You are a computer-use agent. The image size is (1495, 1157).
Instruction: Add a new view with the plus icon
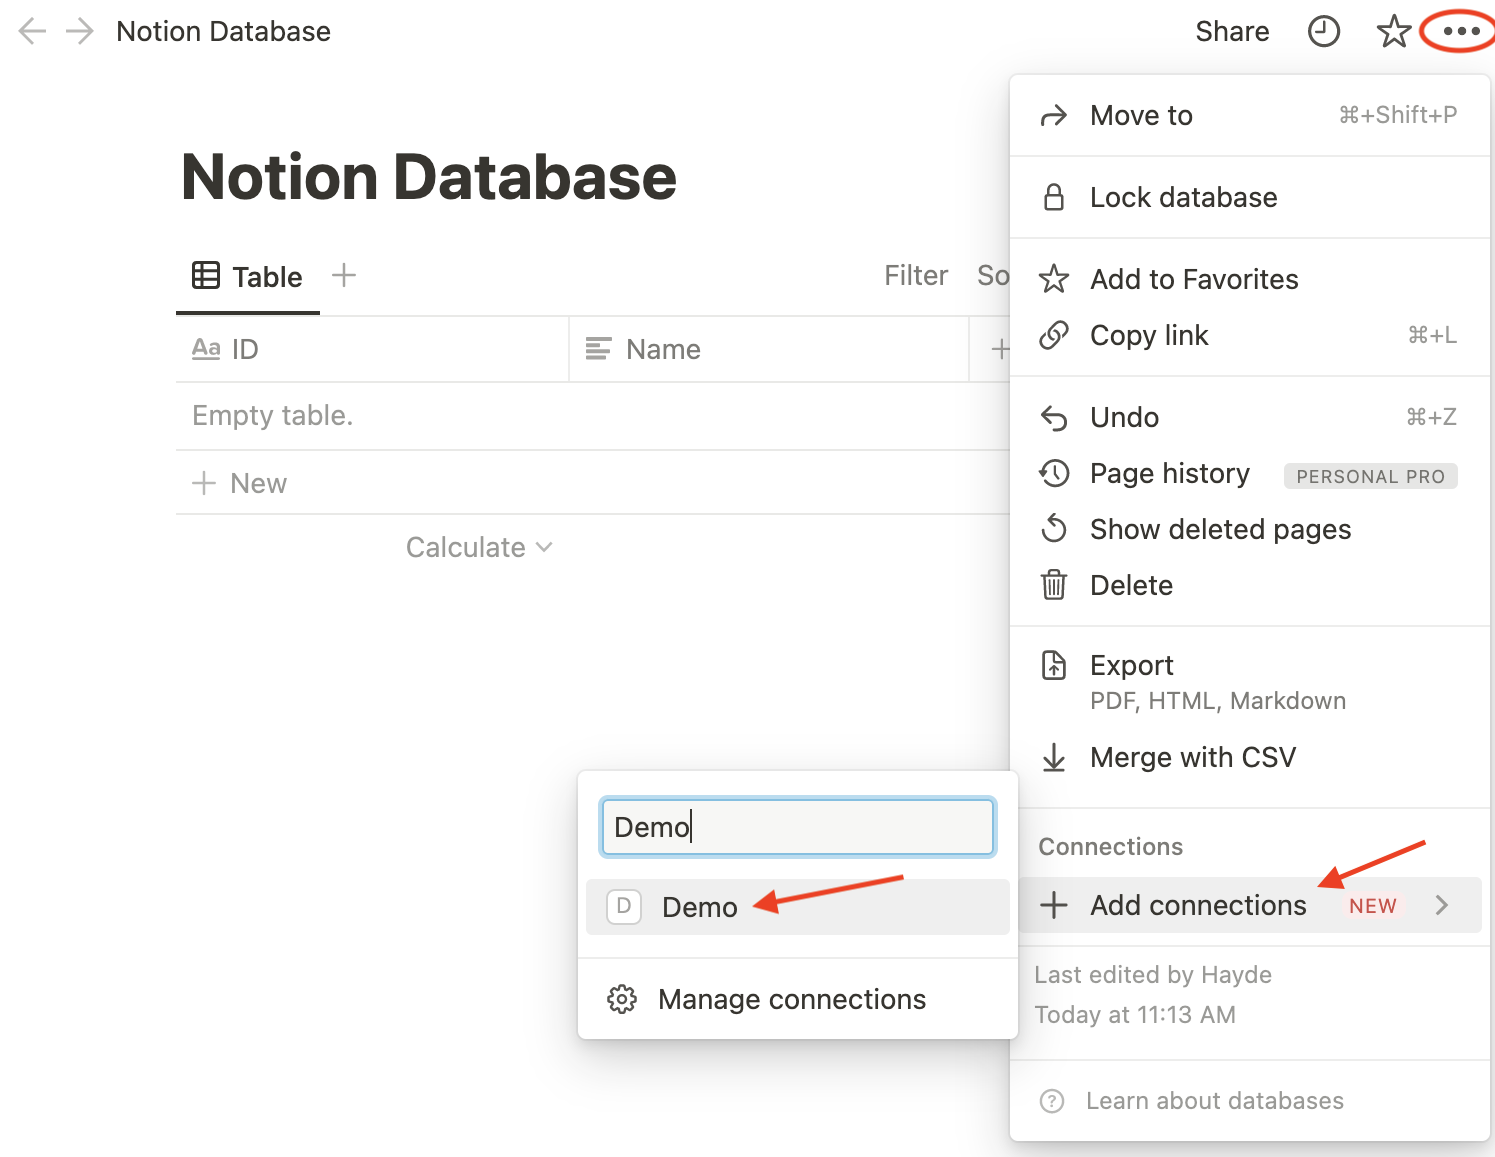click(x=344, y=275)
